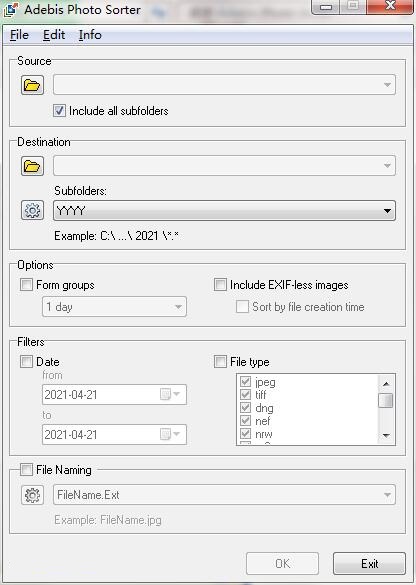This screenshot has height=585, width=416.
Task: Browse for Destination folder icon
Action: (32, 166)
